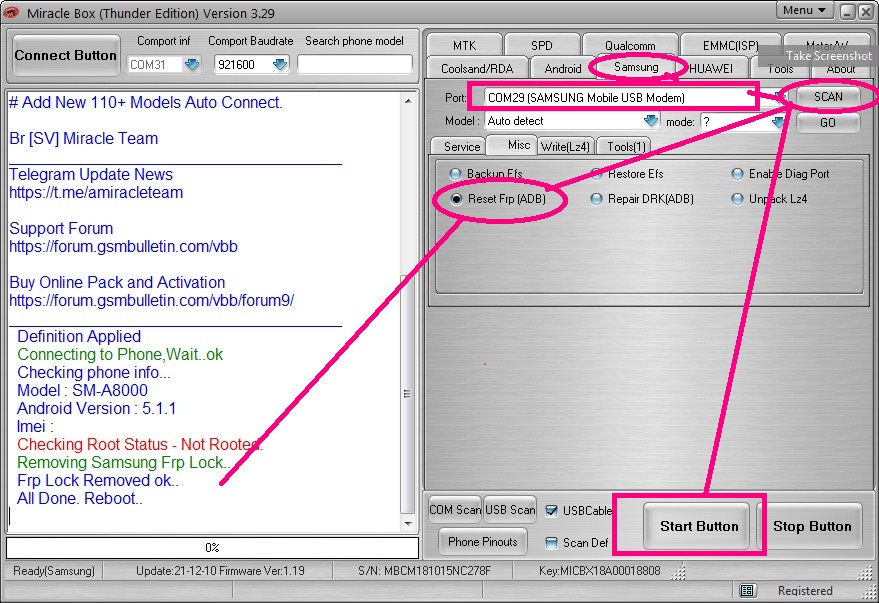879x603 pixels.
Task: Switch to the HUAWEI tab
Action: point(711,68)
